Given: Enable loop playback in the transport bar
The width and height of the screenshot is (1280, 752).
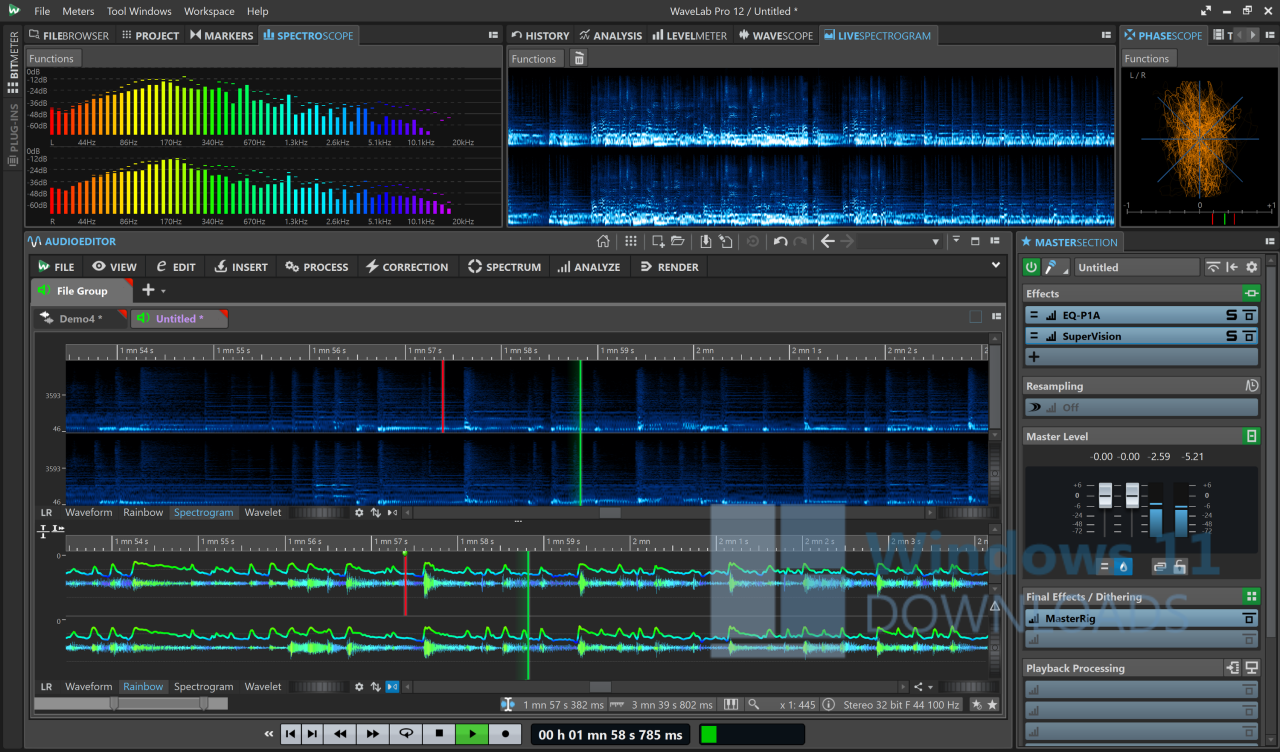Looking at the screenshot, I should click(405, 733).
